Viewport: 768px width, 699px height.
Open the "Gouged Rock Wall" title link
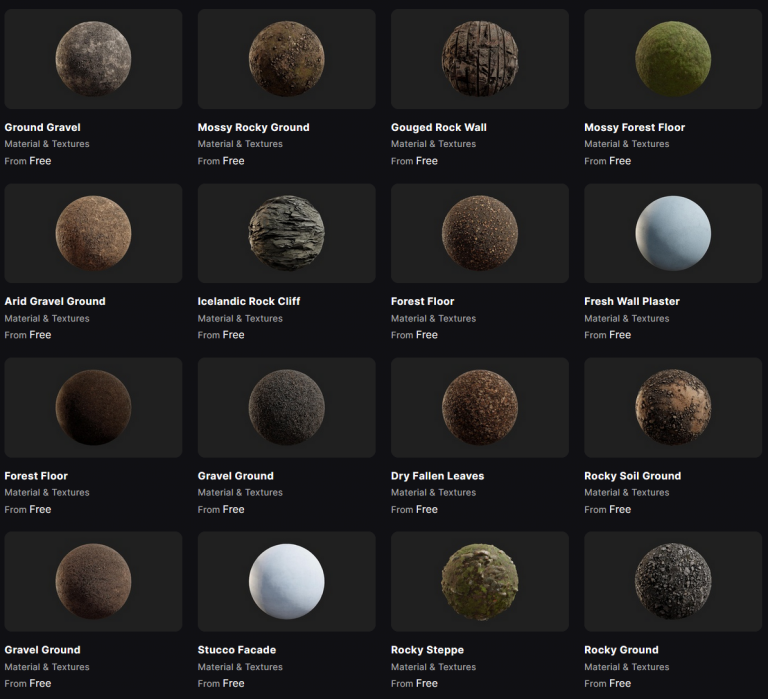(439, 127)
